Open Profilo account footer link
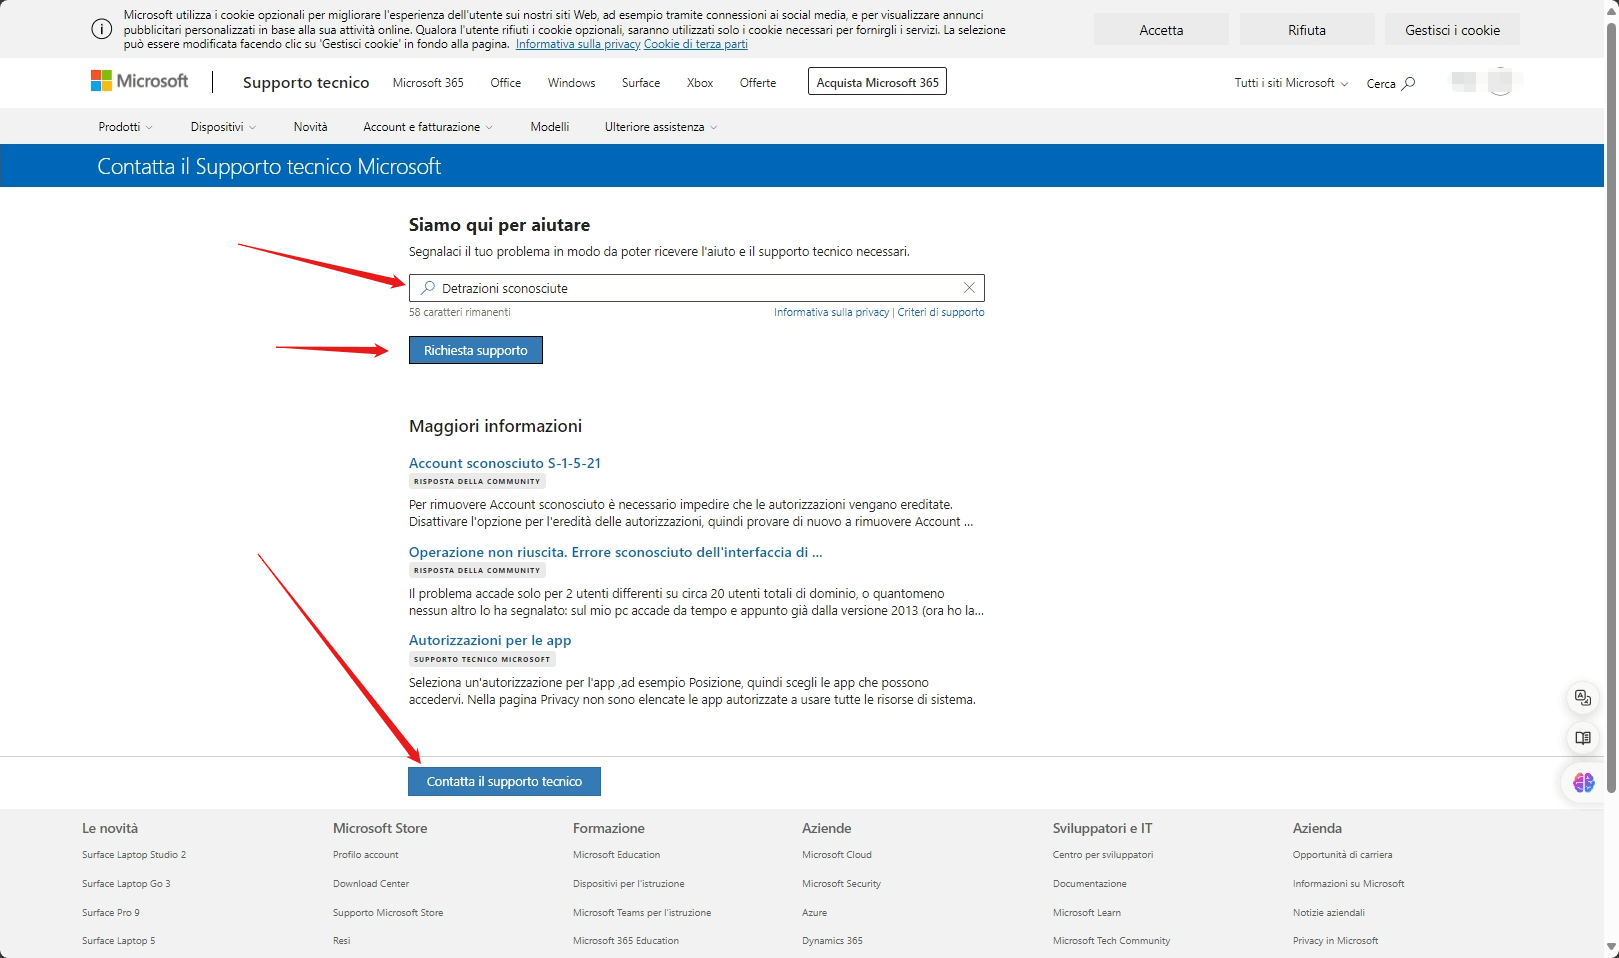 click(x=366, y=855)
